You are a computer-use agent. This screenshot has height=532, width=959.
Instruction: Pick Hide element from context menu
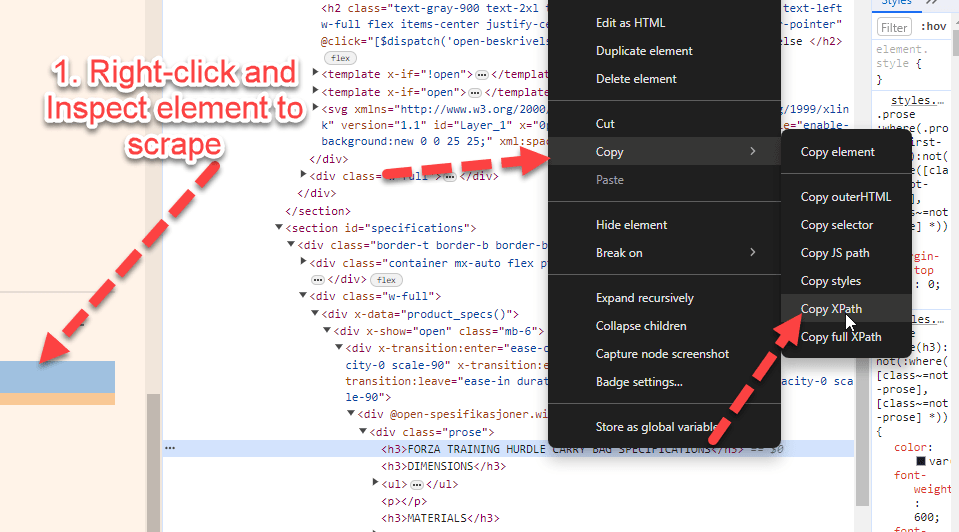(x=631, y=225)
